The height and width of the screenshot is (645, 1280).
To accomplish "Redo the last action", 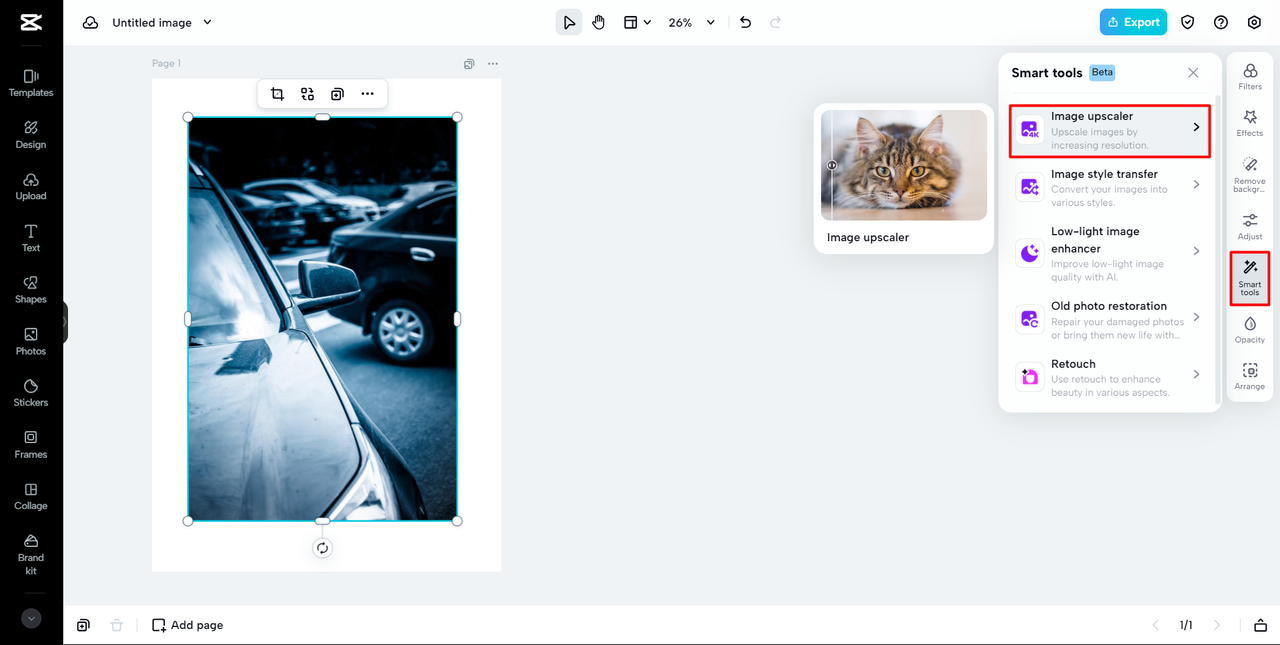I will [775, 22].
